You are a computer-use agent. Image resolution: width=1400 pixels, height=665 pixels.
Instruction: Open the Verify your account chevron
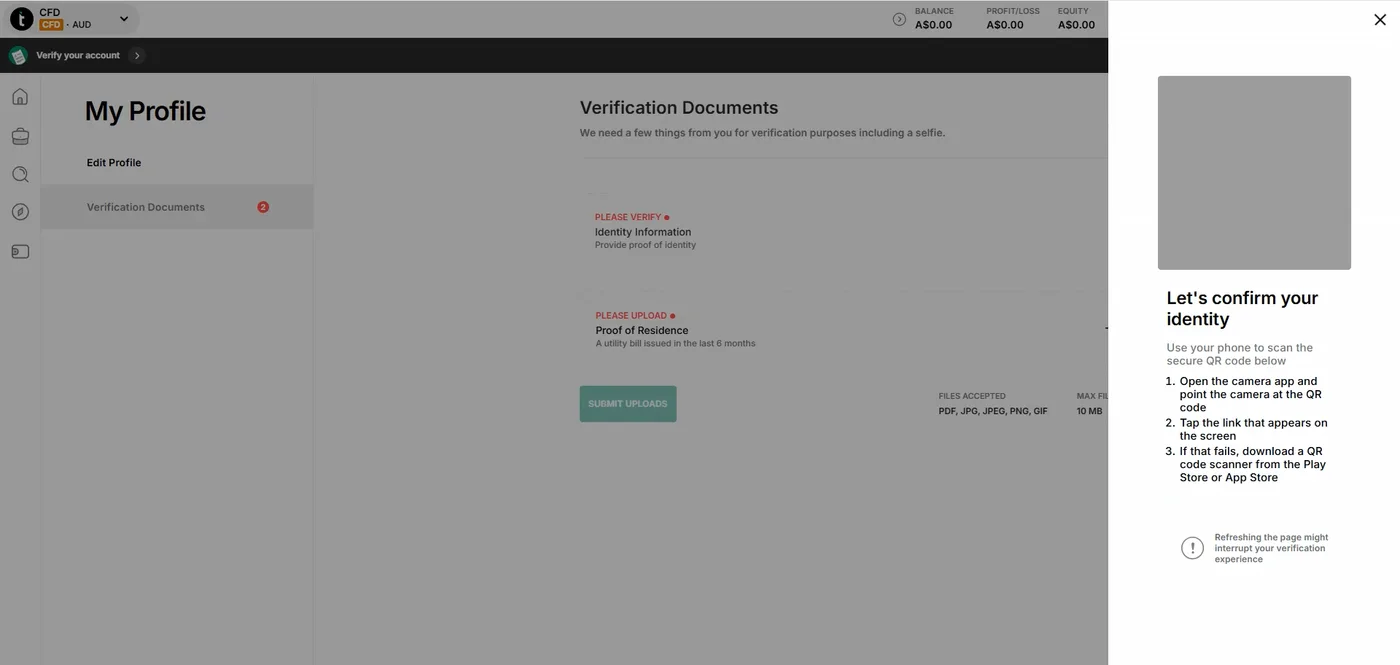tap(137, 56)
